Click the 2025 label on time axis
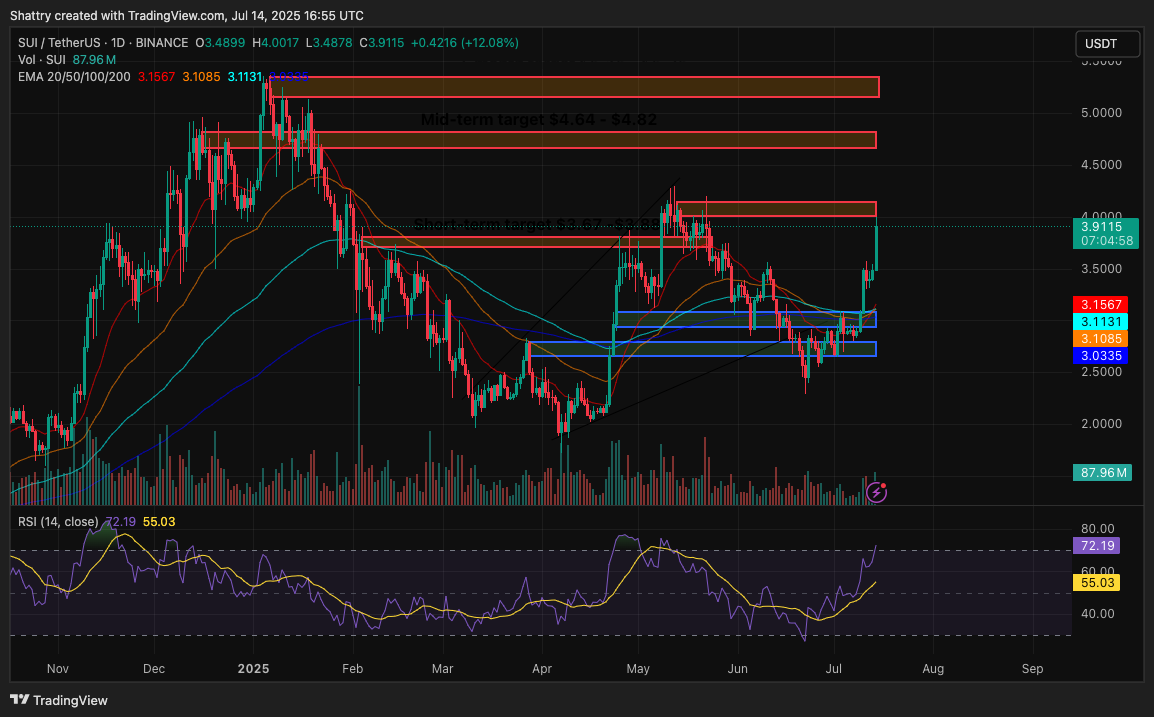Screen dimensions: 1154x717 253,668
